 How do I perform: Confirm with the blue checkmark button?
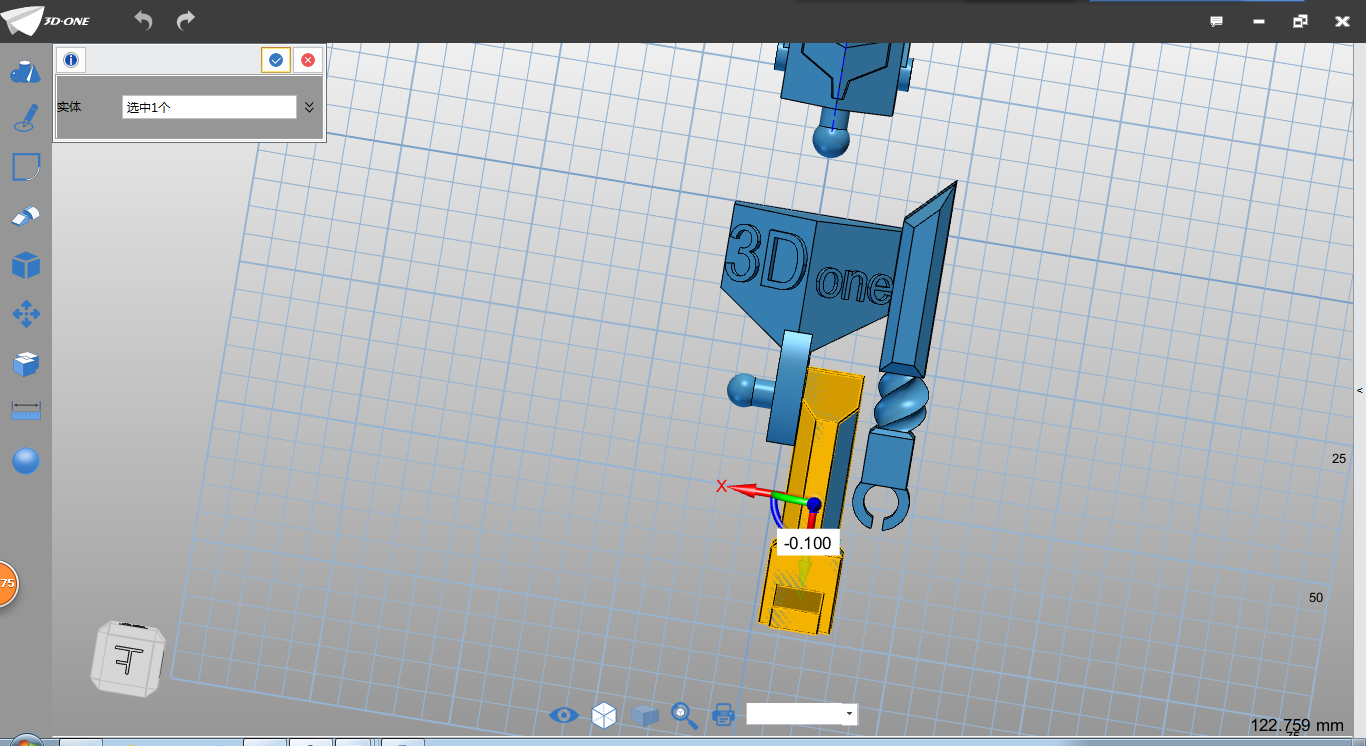(276, 60)
